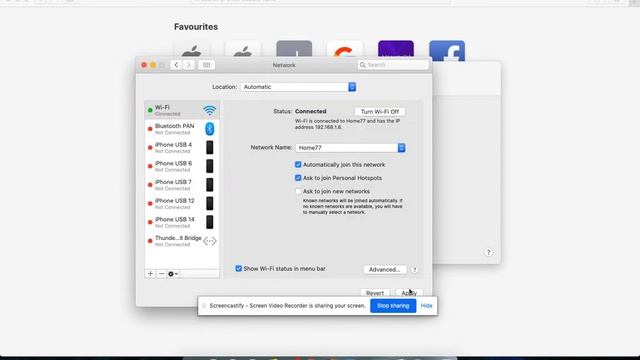This screenshot has height=360, width=640.
Task: Hide the Screencastify sharing bar
Action: click(x=427, y=306)
